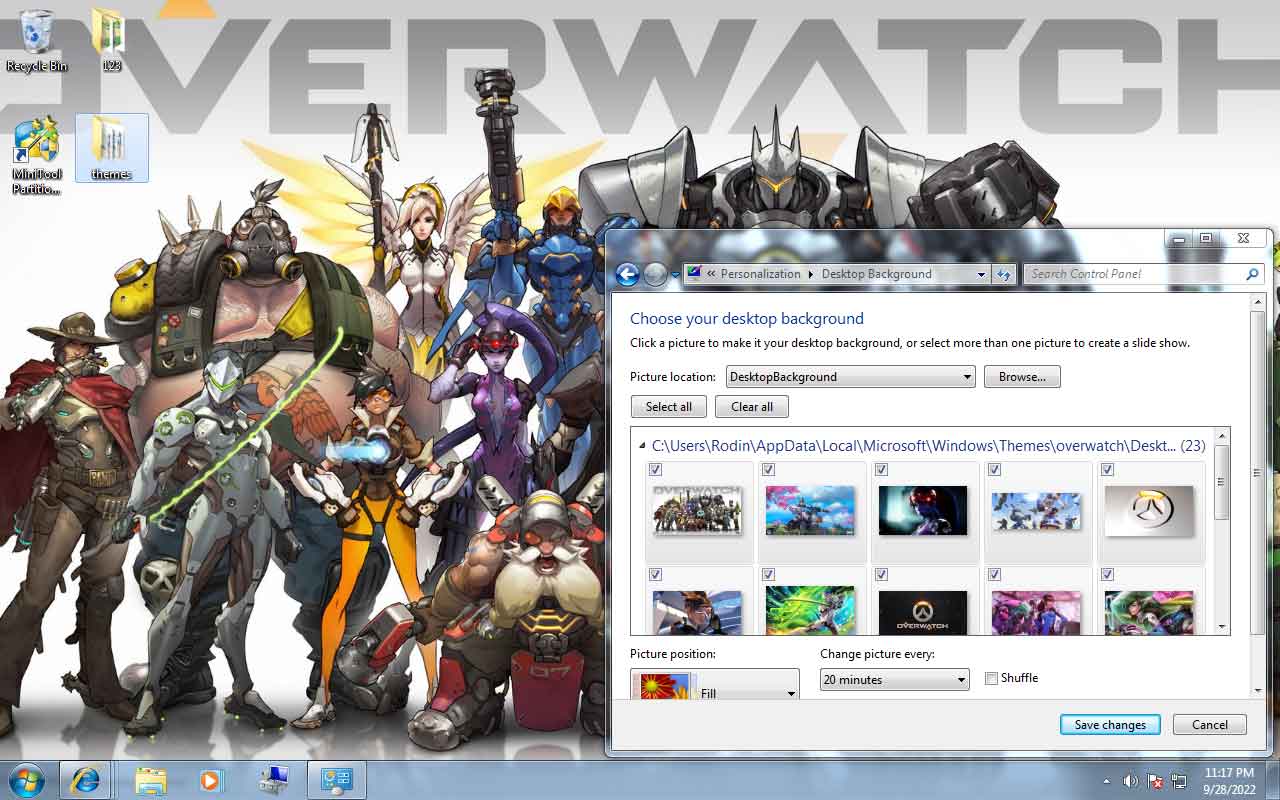Click the Save changes button

tap(1110, 725)
